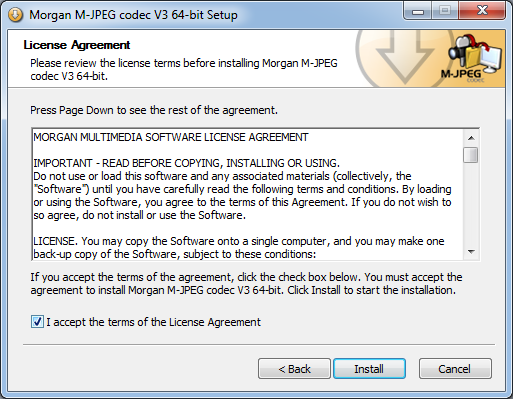
Task: Click inside the license agreement text box
Action: pos(248,194)
